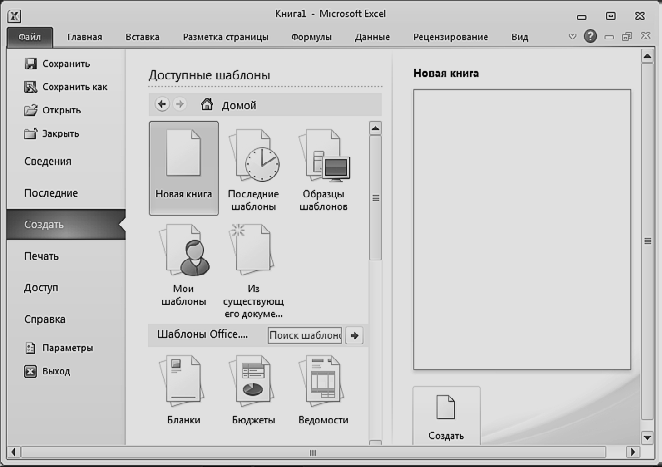Open the Бюджеты templates category
The height and width of the screenshot is (467, 662).
(253, 389)
